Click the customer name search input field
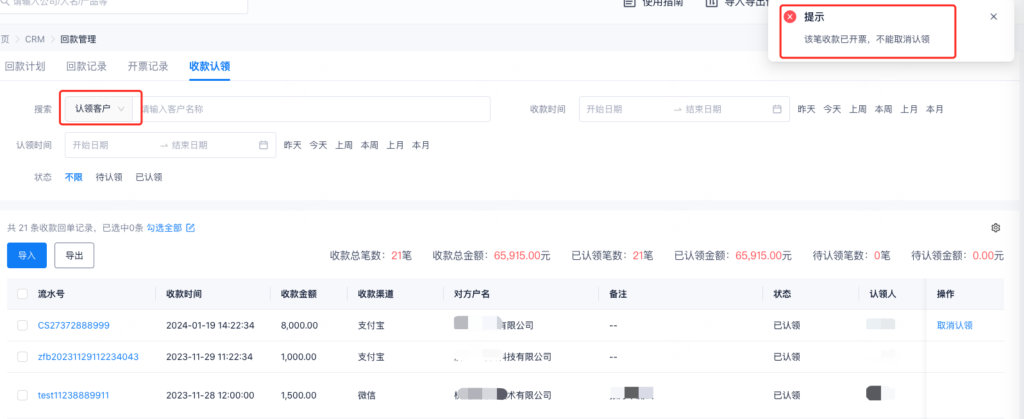 tap(310, 108)
